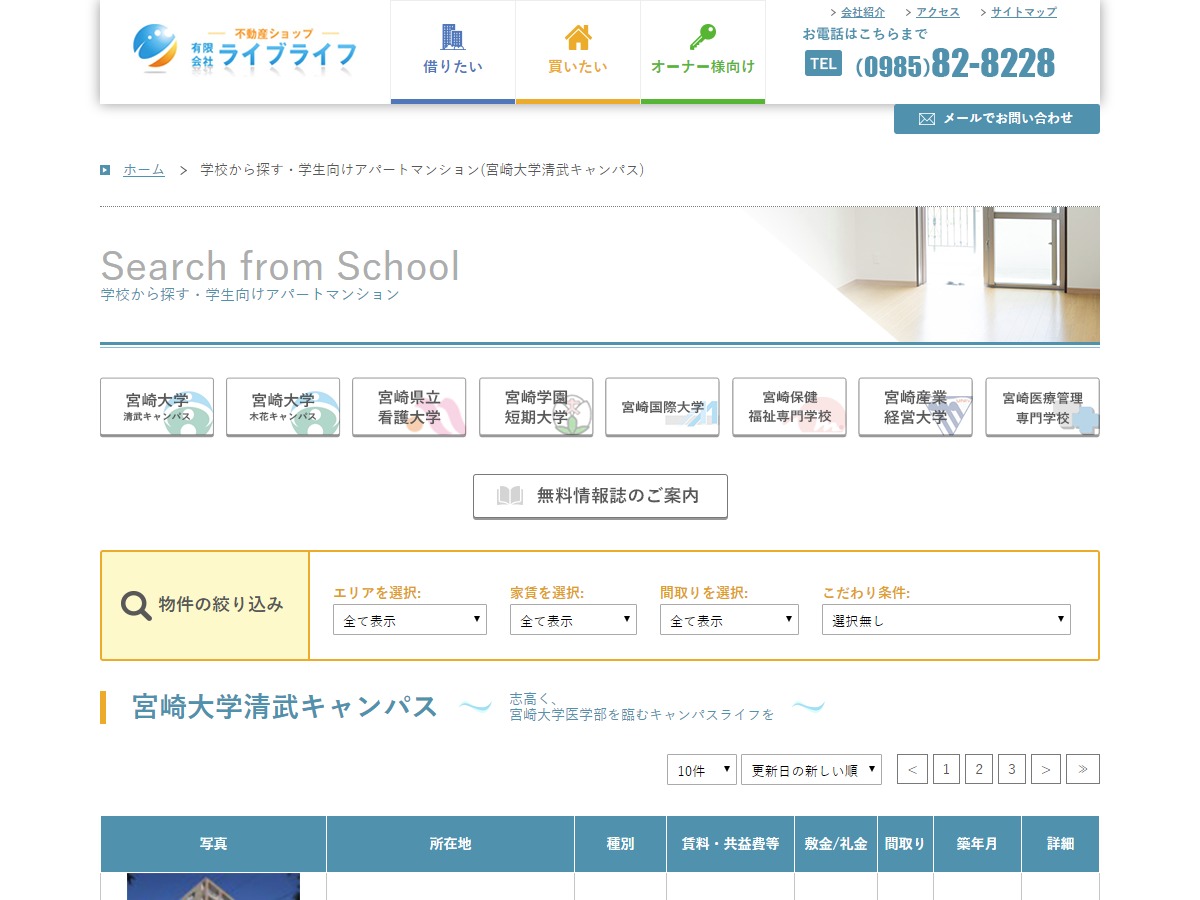Select 宮崎医療管理専門学校 school button
The height and width of the screenshot is (900, 1200).
coord(1042,407)
